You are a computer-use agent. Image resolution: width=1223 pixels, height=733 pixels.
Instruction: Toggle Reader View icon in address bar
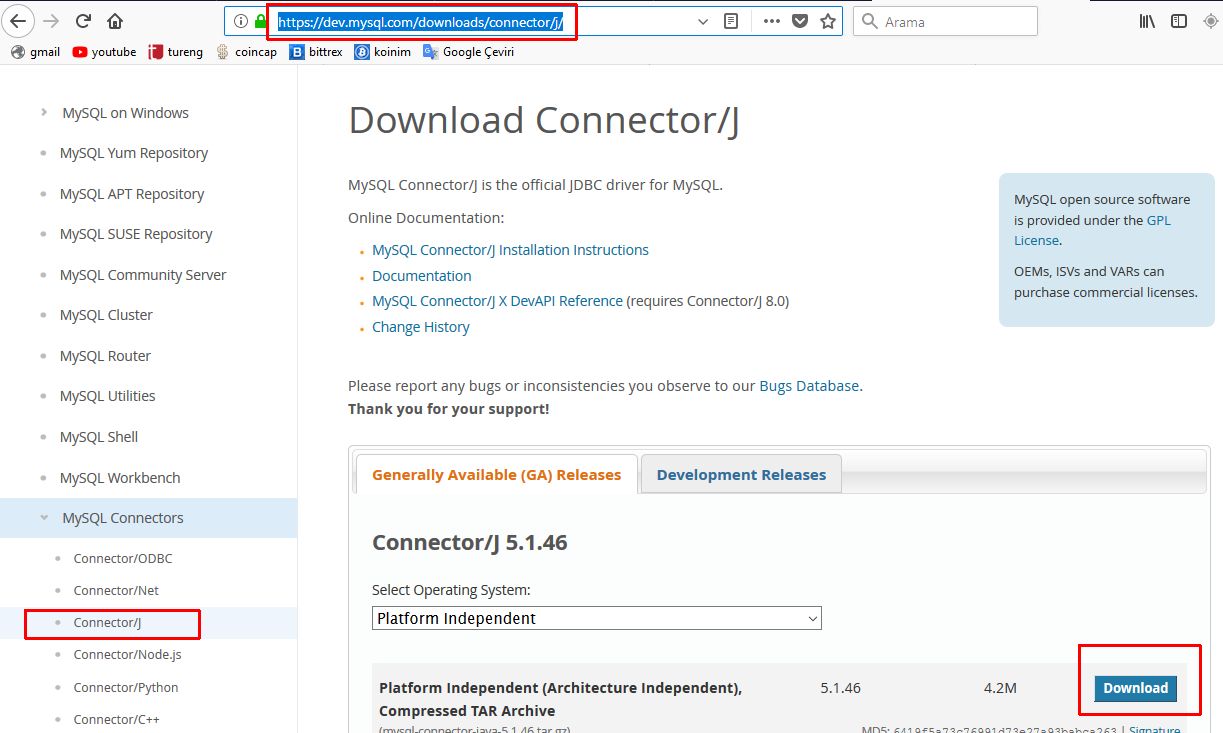731,21
